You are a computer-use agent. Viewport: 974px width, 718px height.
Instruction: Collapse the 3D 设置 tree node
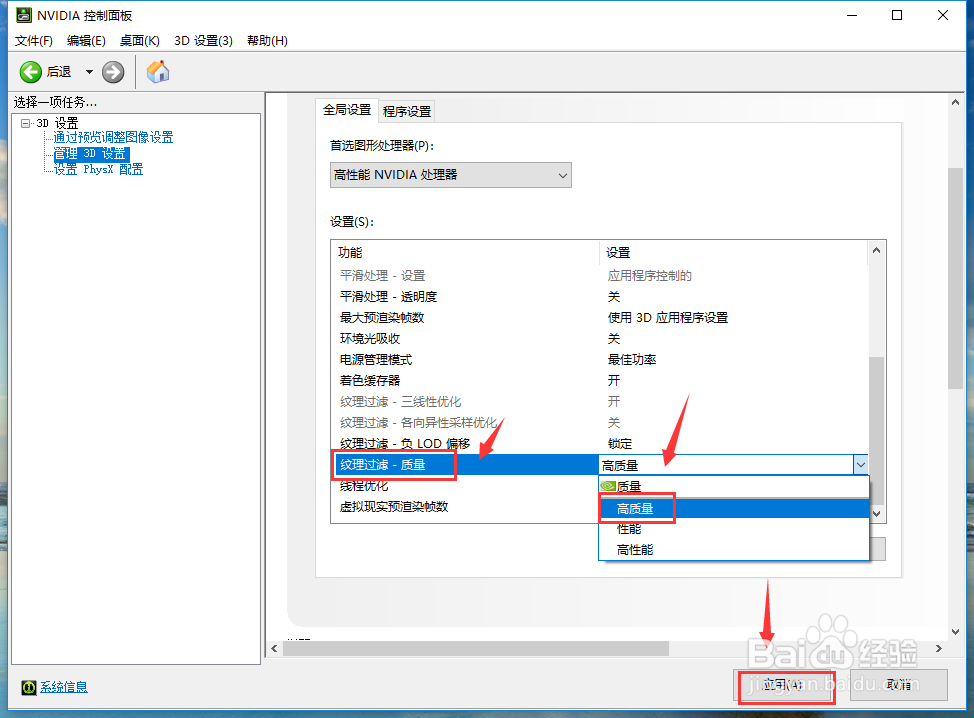(x=25, y=123)
